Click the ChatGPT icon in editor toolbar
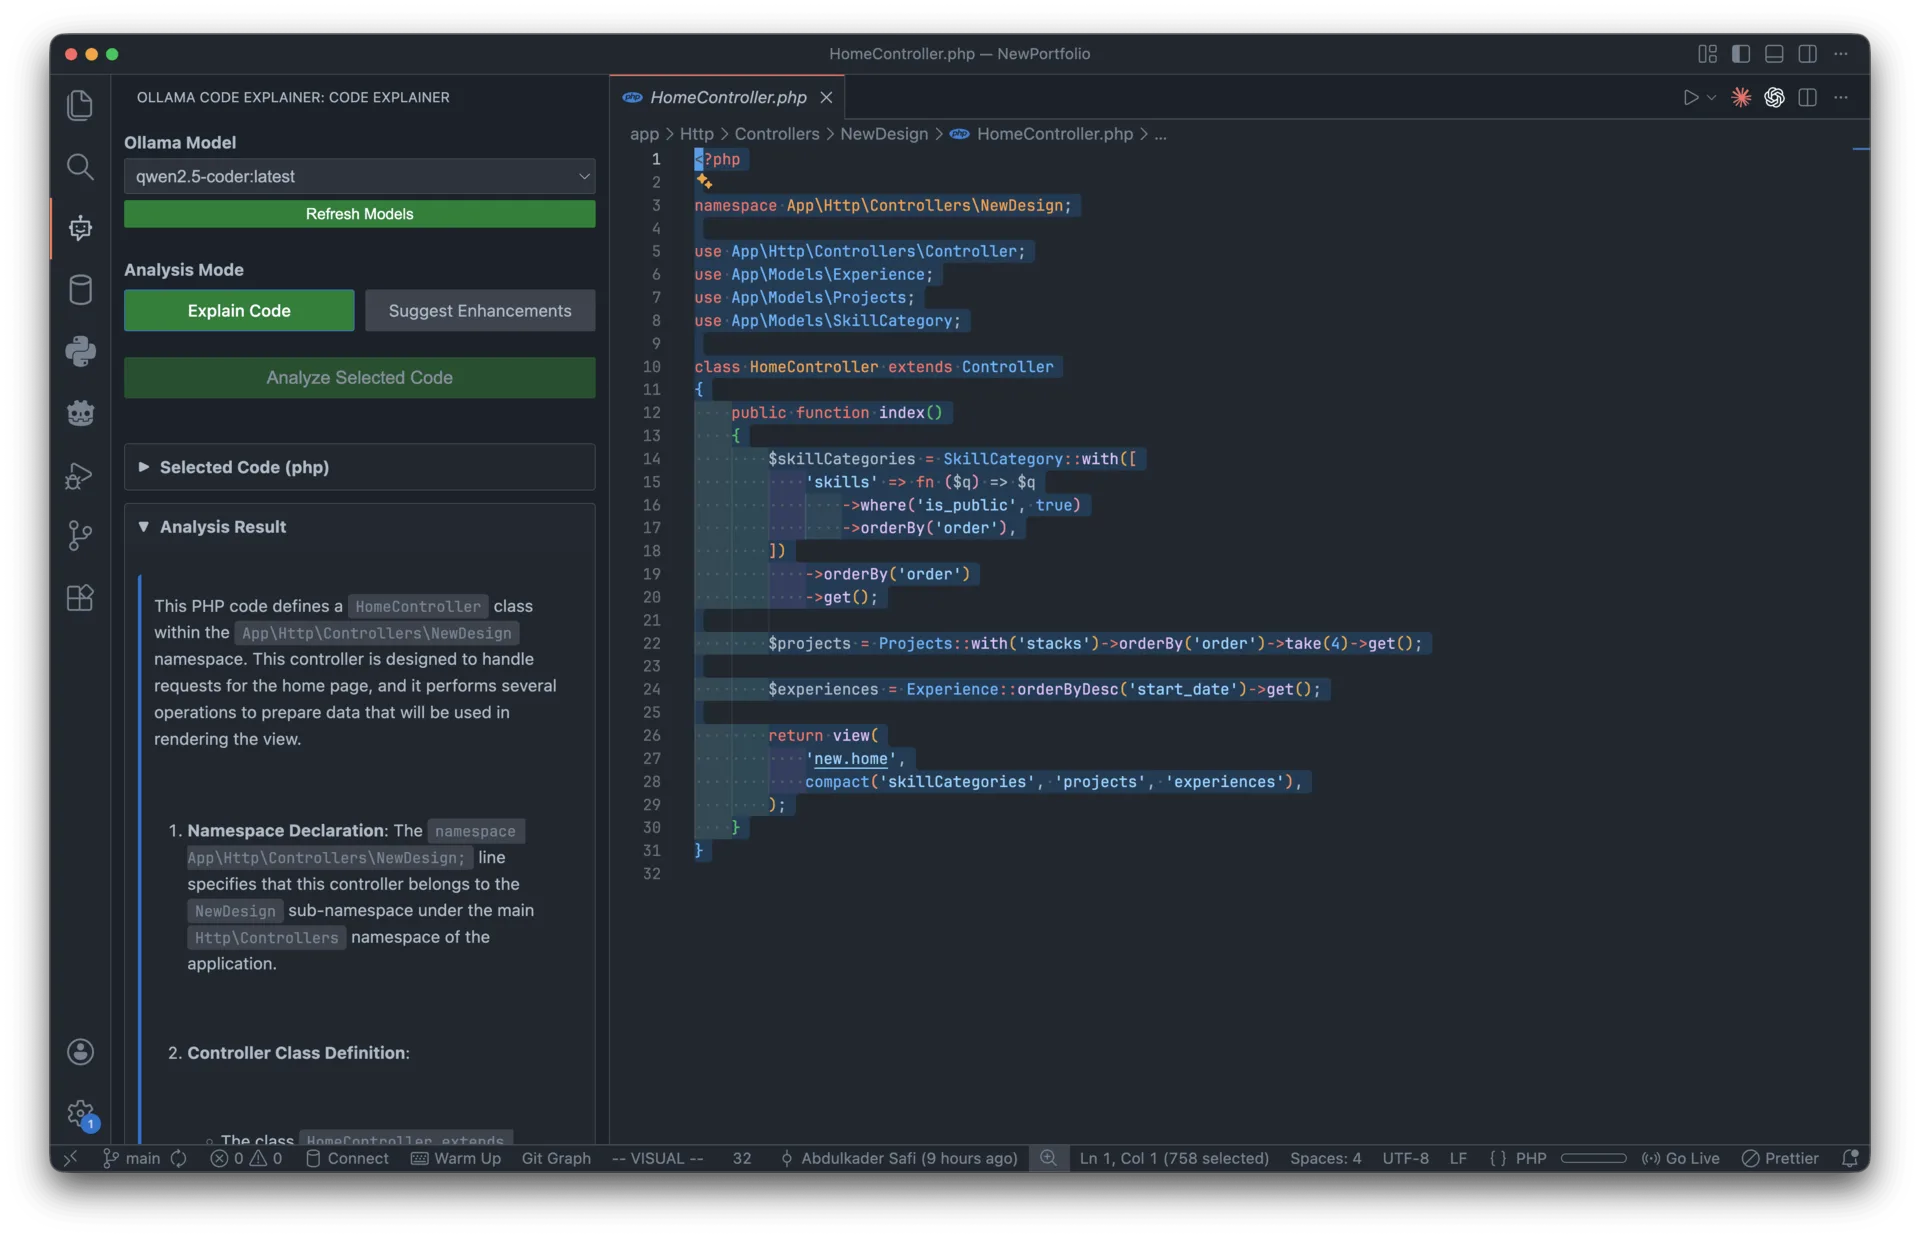This screenshot has height=1238, width=1920. [x=1774, y=97]
